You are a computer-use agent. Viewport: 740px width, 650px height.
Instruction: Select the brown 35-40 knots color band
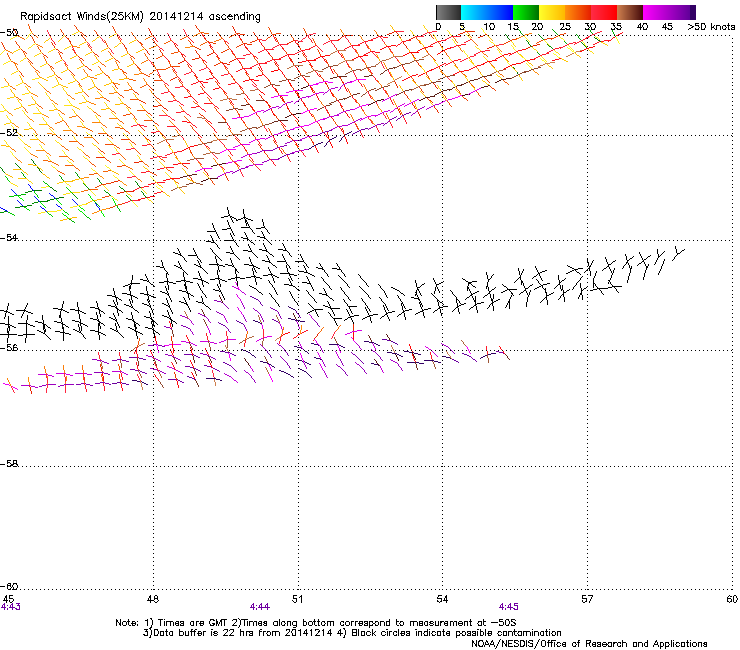630,12
